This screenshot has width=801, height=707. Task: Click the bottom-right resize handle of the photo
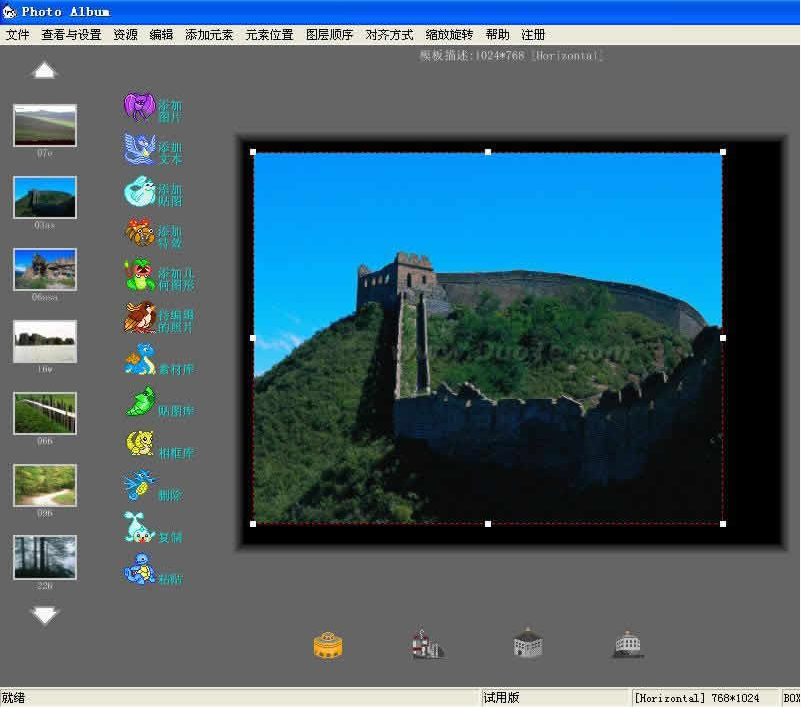(x=723, y=524)
